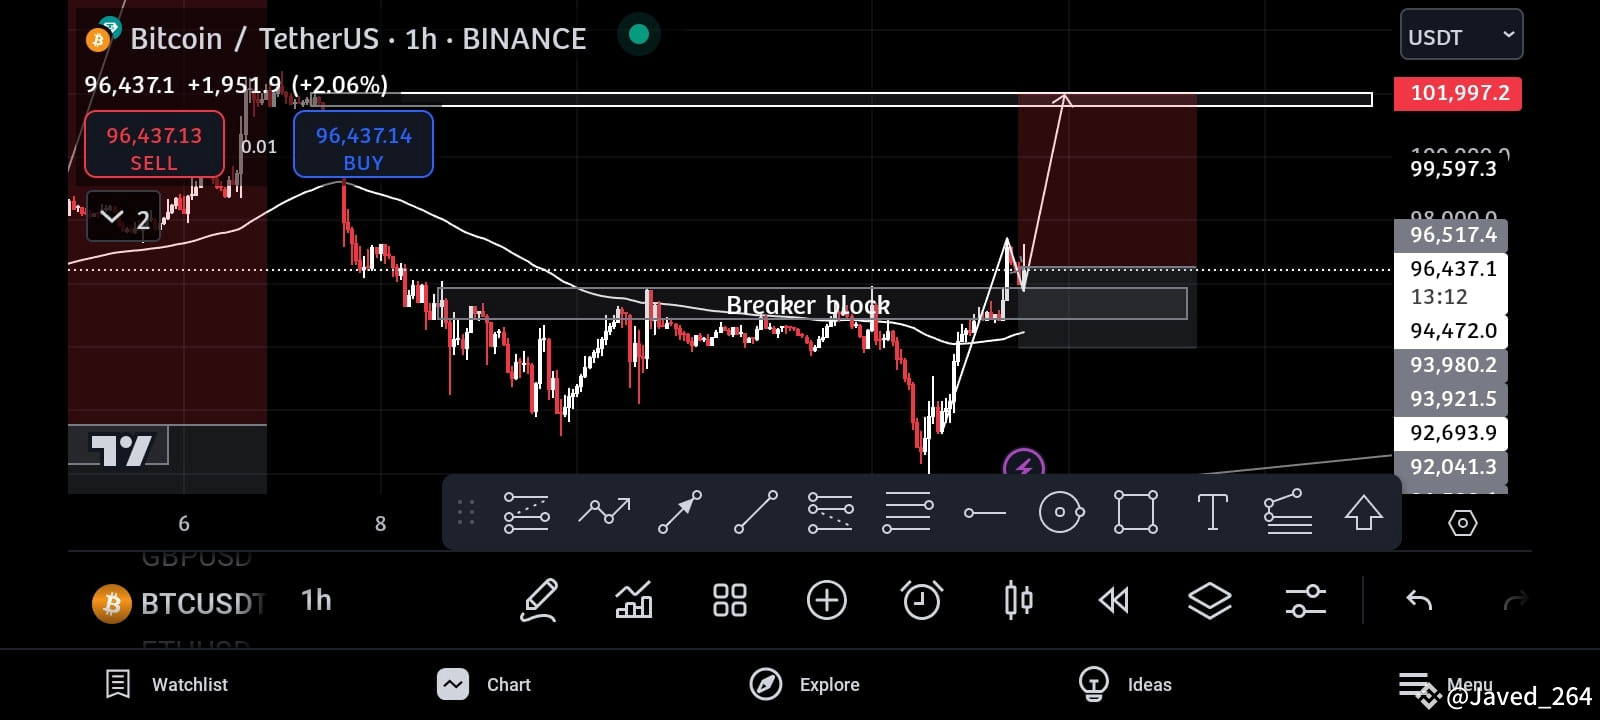This screenshot has width=1600, height=720.
Task: Click the 92,041.3 price label
Action: point(1451,467)
